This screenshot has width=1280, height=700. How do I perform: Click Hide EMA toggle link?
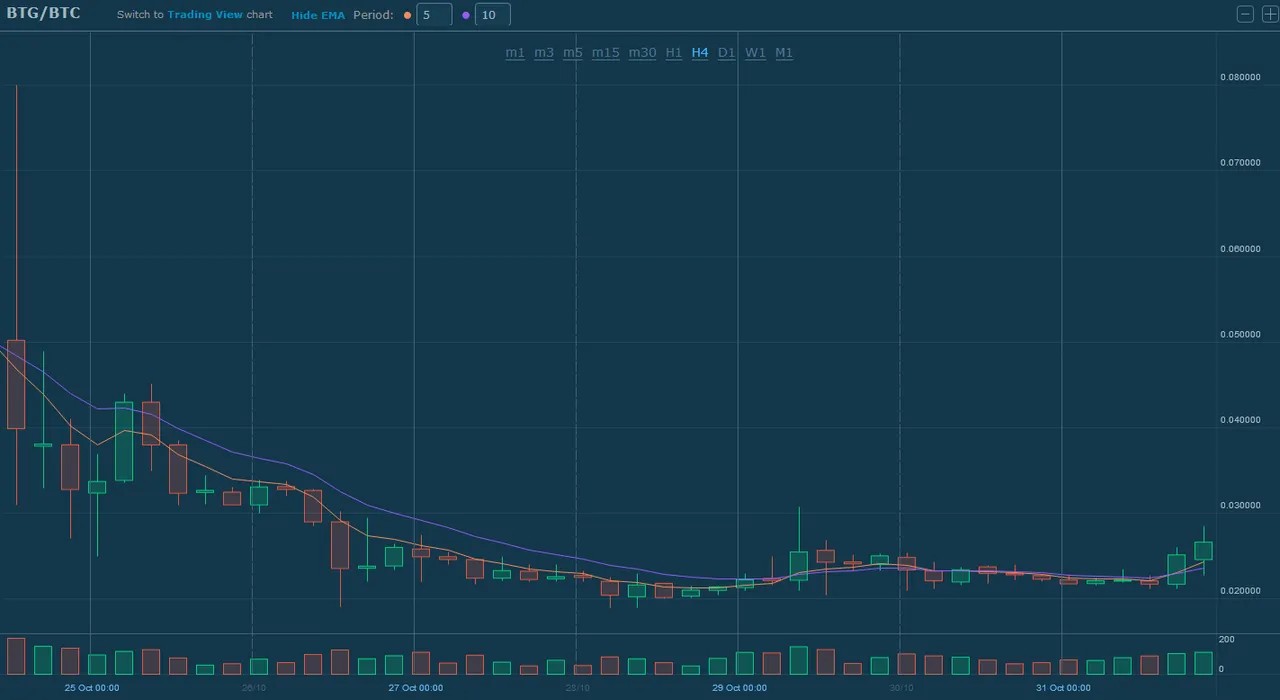318,15
